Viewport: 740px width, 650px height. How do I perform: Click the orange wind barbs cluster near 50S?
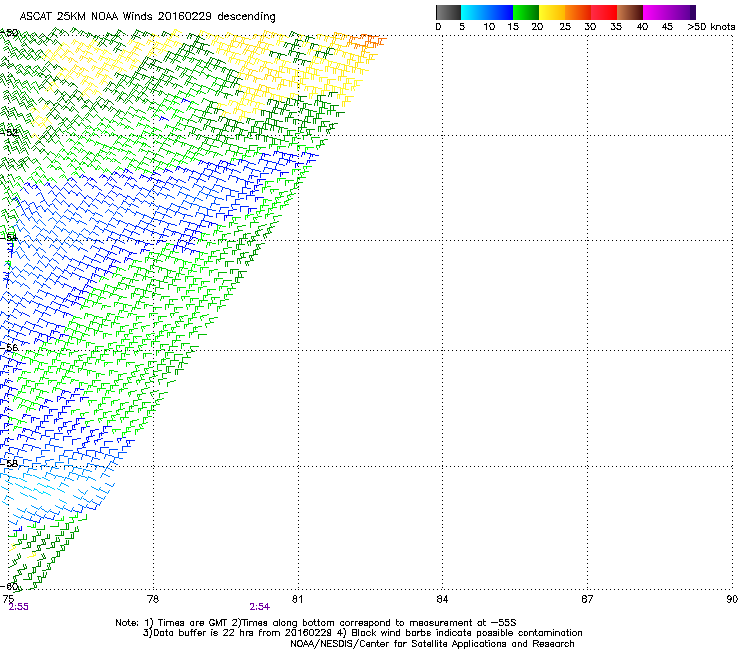point(368,41)
